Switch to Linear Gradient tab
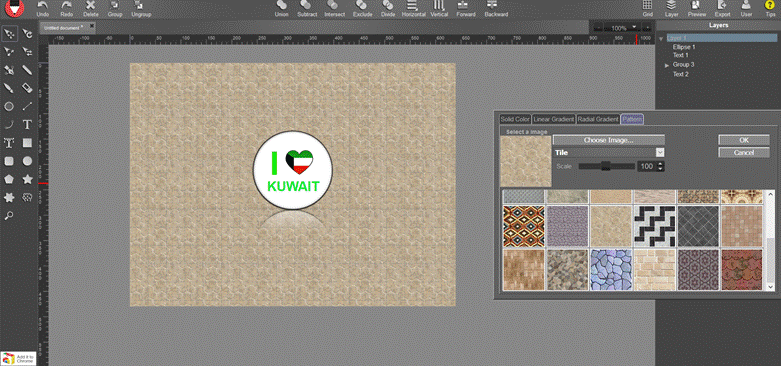Image resolution: width=781 pixels, height=366 pixels. [553, 120]
